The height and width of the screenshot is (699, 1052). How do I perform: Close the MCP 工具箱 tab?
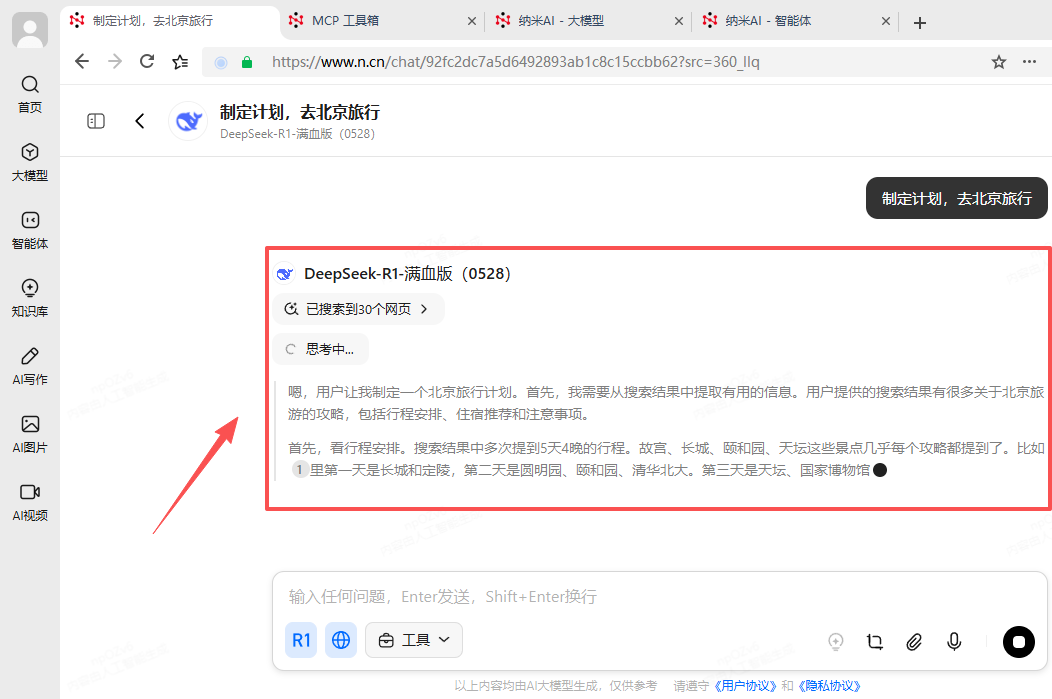pyautogui.click(x=472, y=21)
